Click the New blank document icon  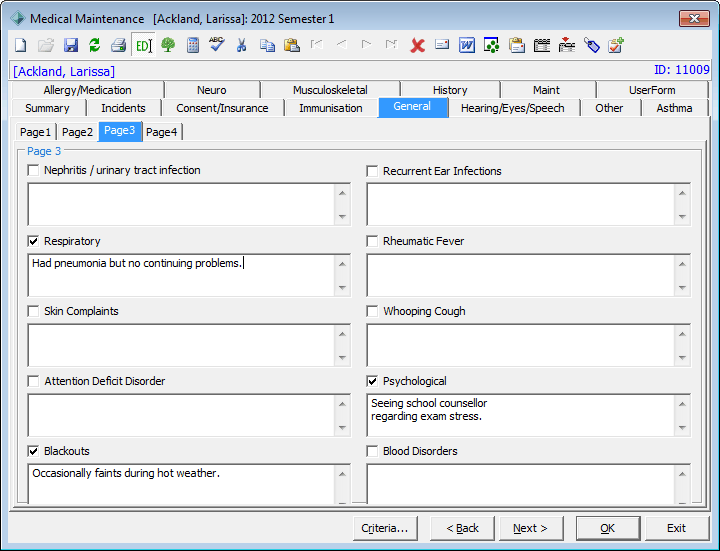click(21, 45)
